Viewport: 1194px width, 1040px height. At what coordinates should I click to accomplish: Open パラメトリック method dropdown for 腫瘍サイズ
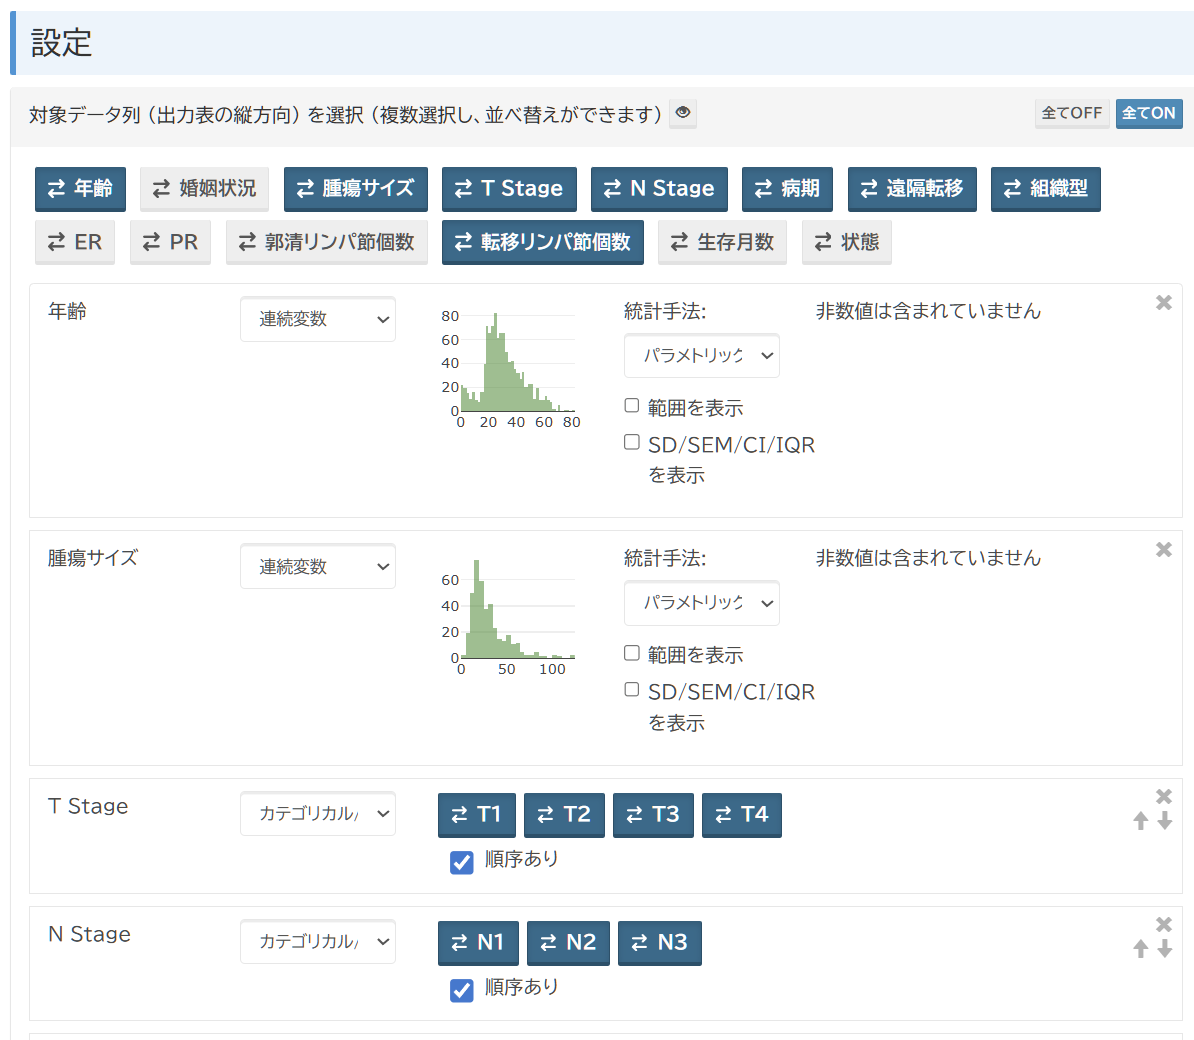click(x=701, y=603)
